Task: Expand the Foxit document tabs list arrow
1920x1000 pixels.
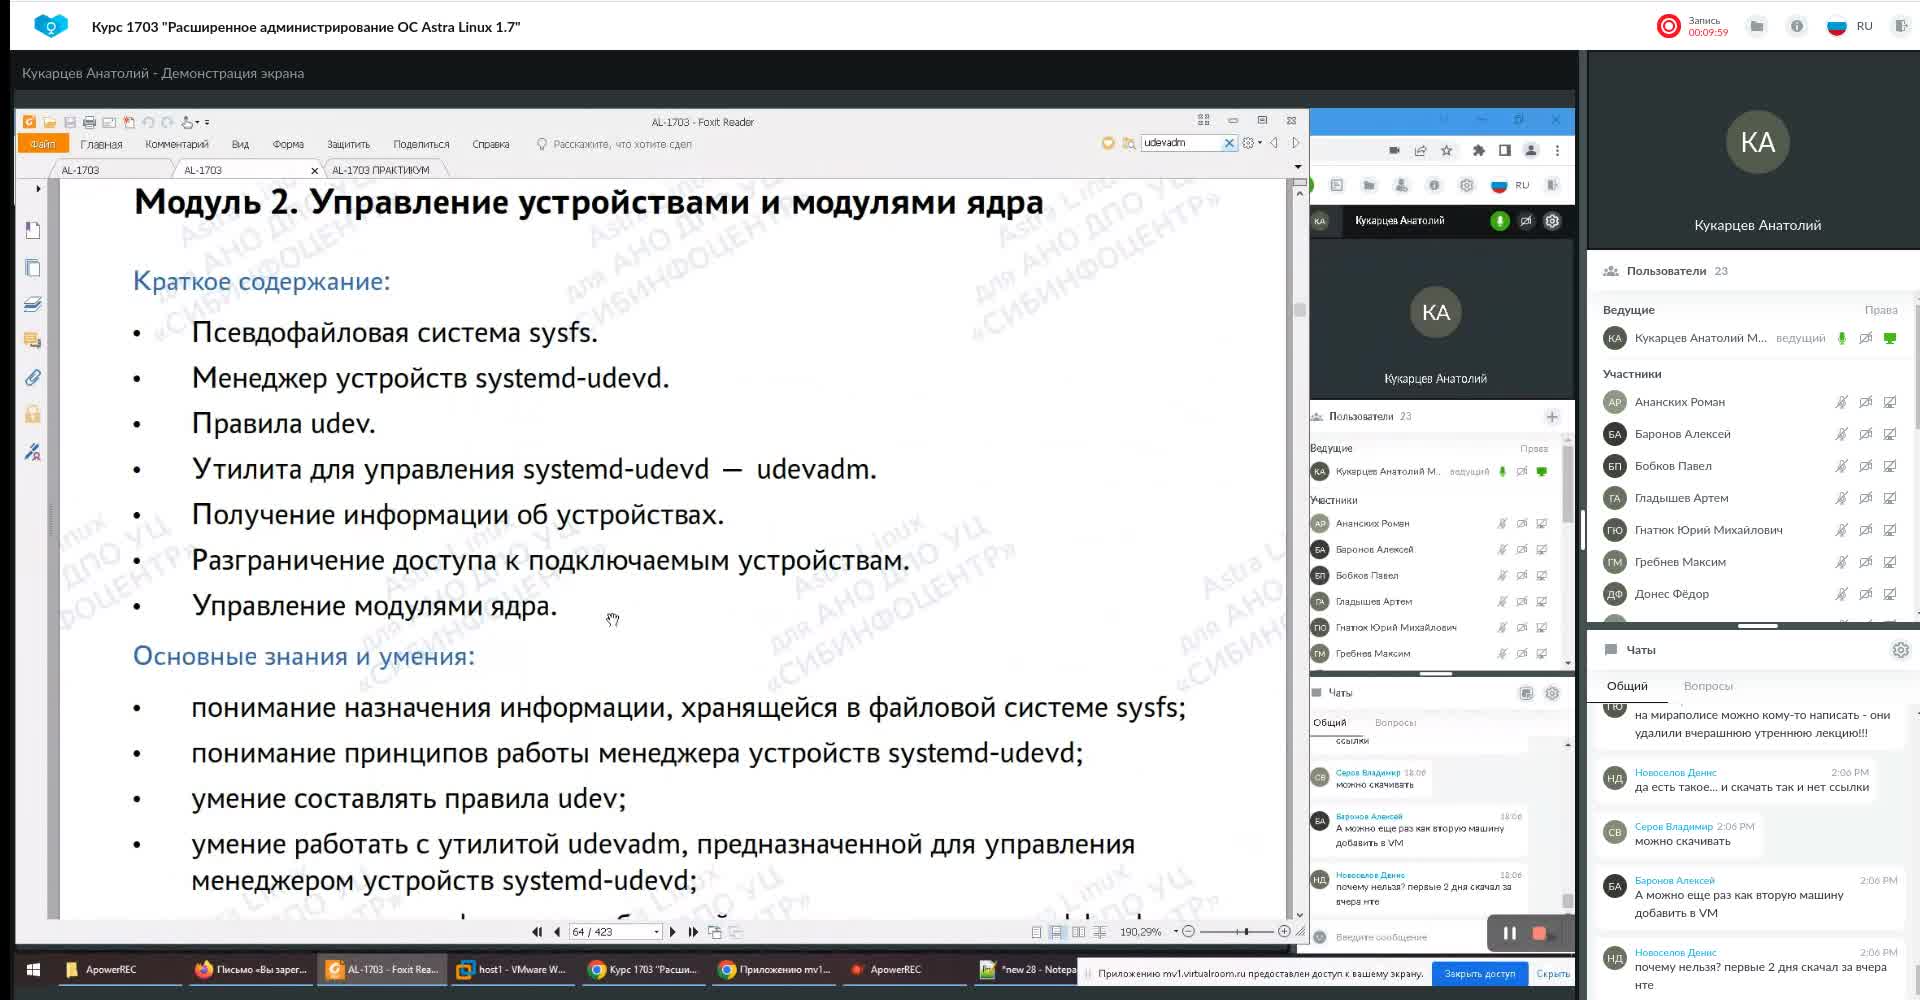Action: [x=1298, y=167]
